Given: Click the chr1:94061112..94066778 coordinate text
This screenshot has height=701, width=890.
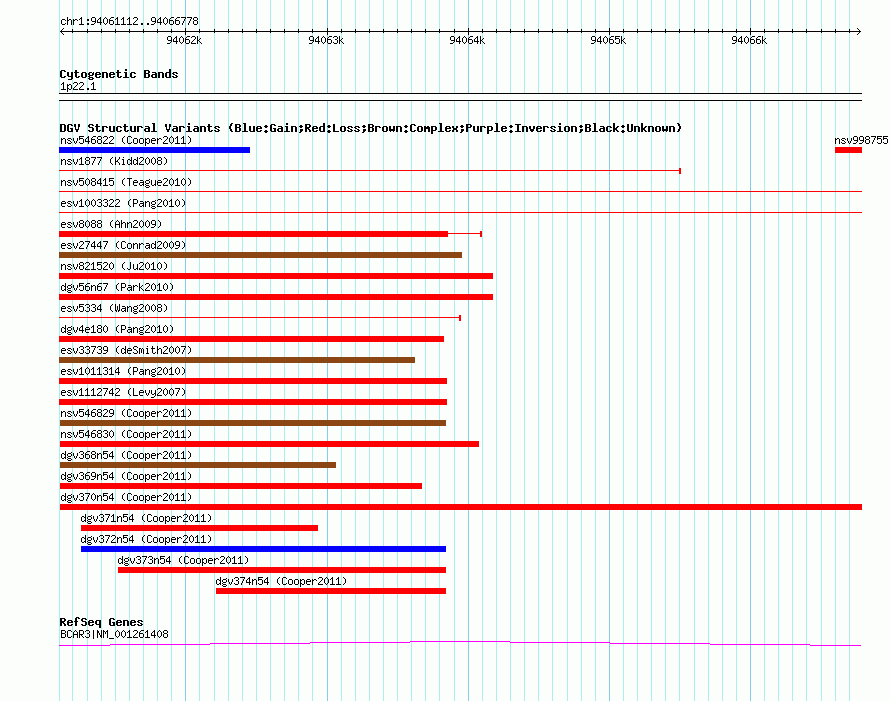Looking at the screenshot, I should pos(129,21).
